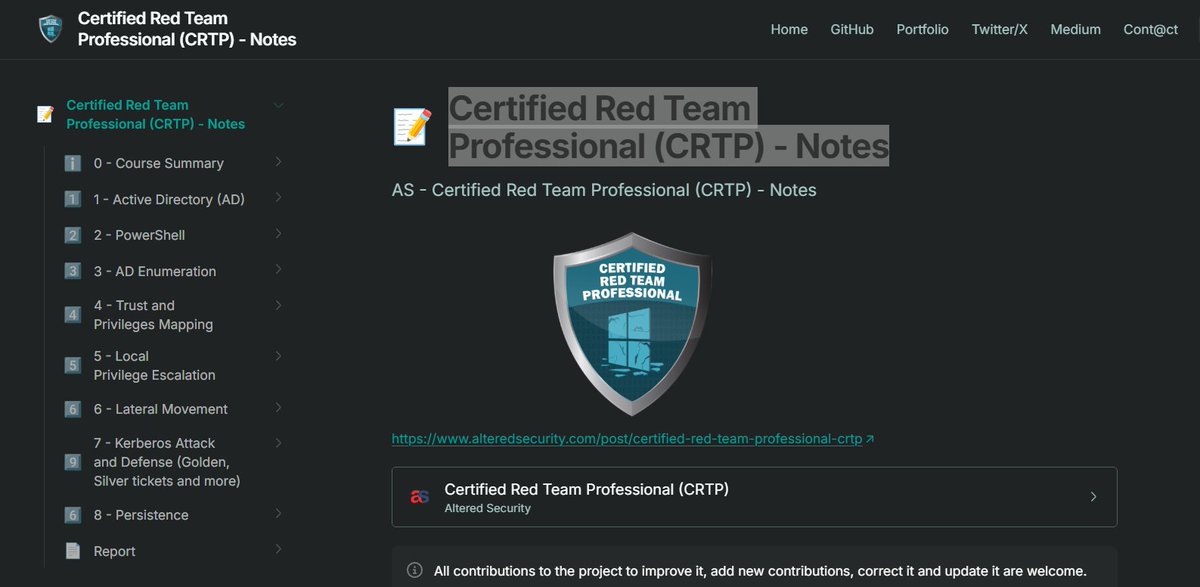Viewport: 1200px width, 587px height.
Task: Click the number icon beside Trust and Privileges Mapping
Action: (x=72, y=315)
